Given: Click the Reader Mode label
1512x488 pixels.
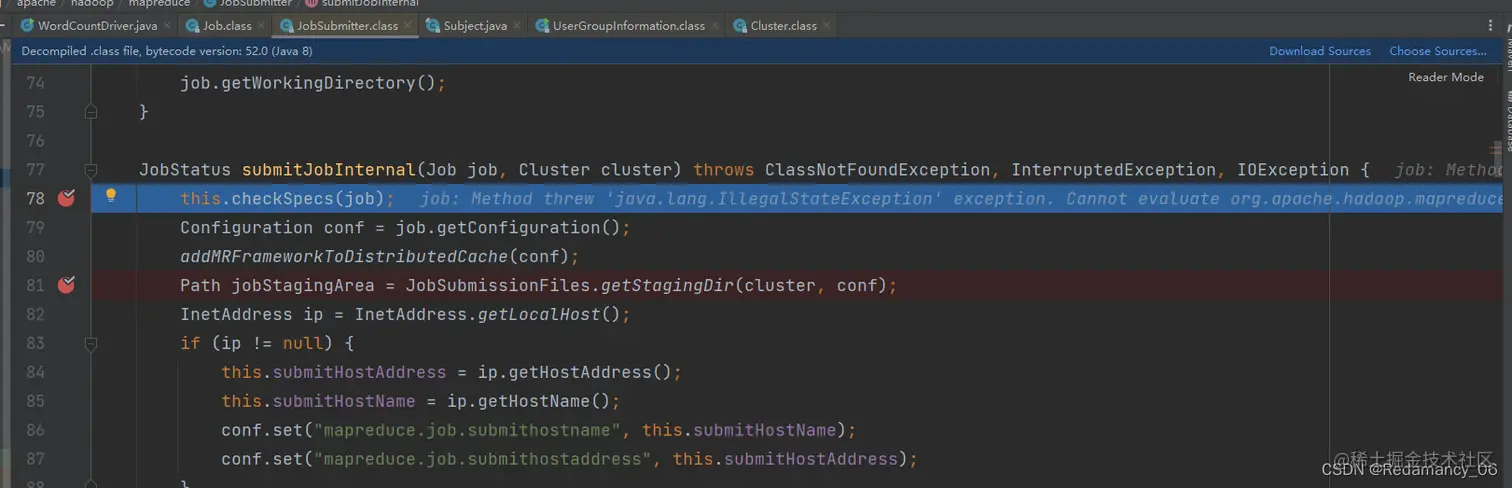Looking at the screenshot, I should (1446, 77).
